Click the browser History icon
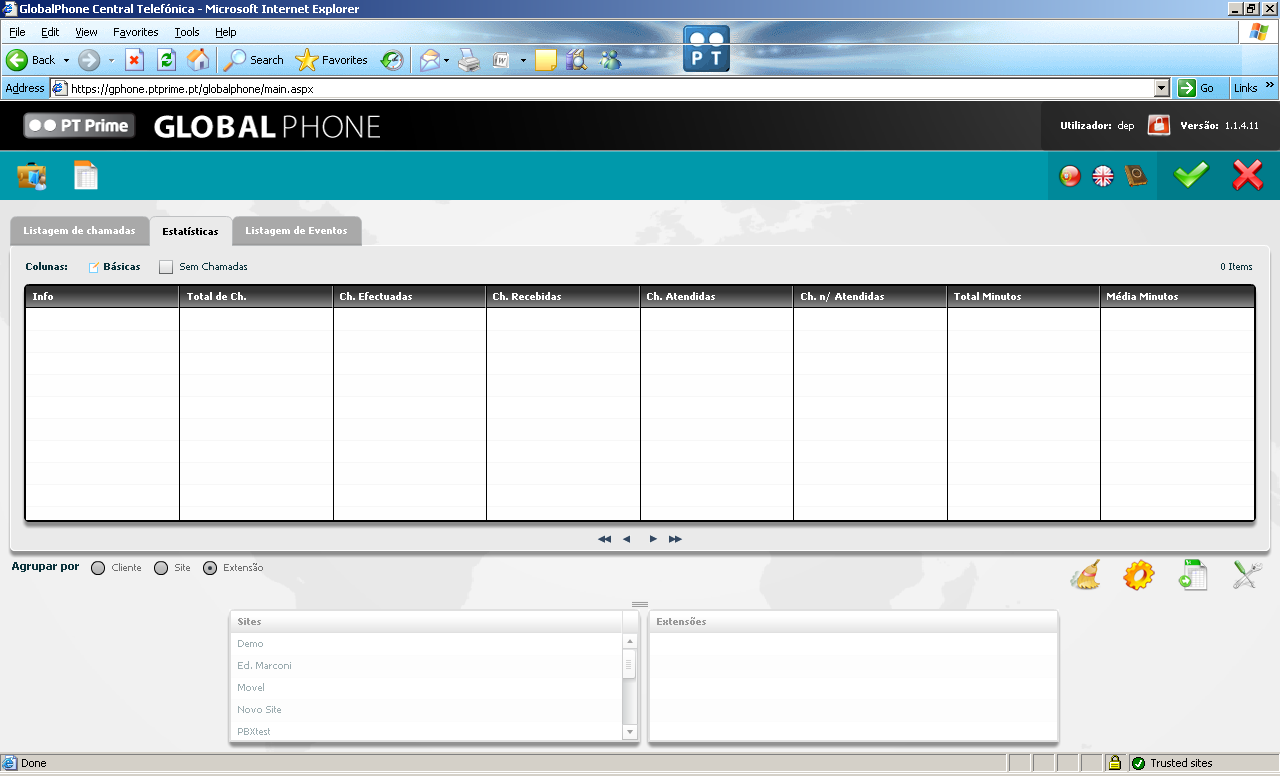 (x=392, y=60)
